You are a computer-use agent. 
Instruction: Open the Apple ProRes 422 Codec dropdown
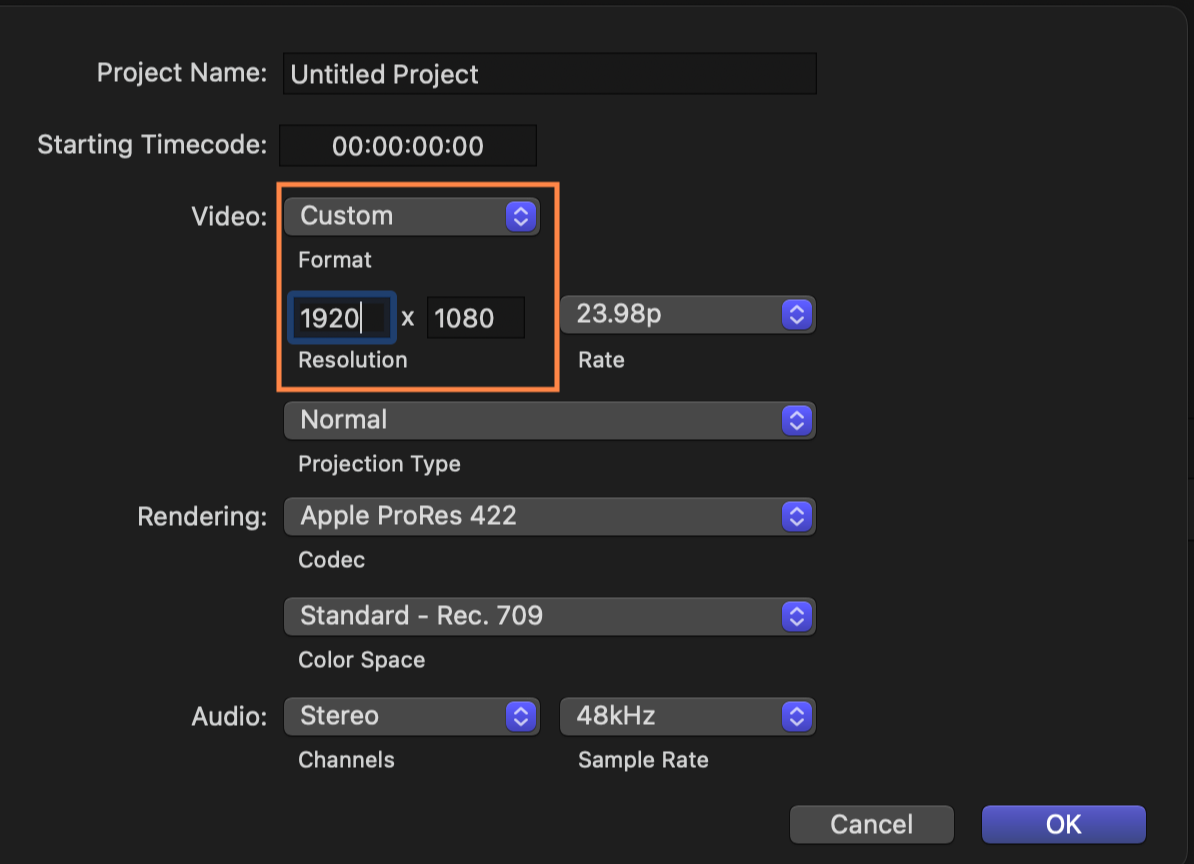coord(549,516)
